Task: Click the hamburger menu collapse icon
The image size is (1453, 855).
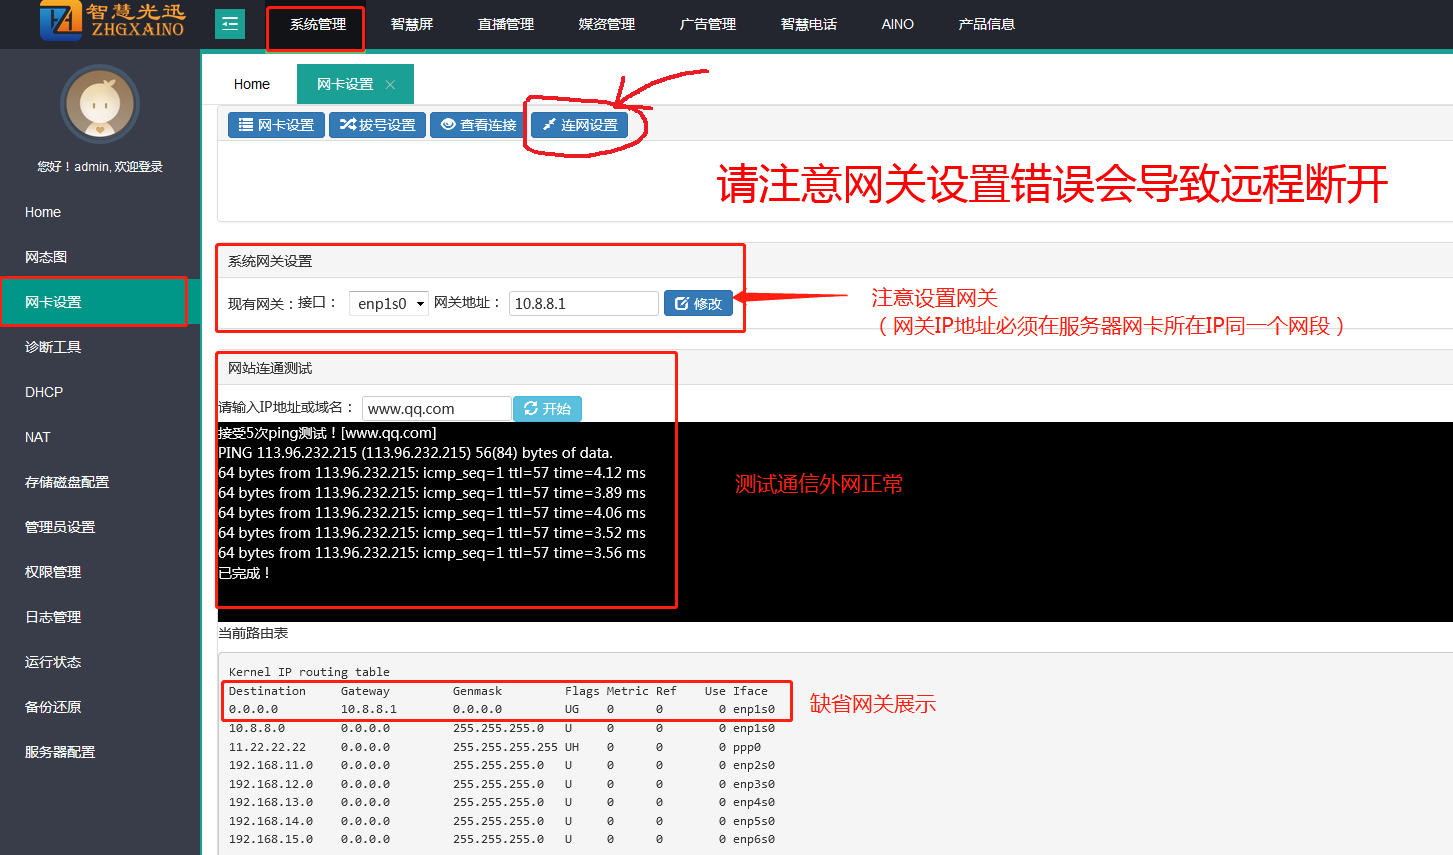Action: pyautogui.click(x=230, y=24)
